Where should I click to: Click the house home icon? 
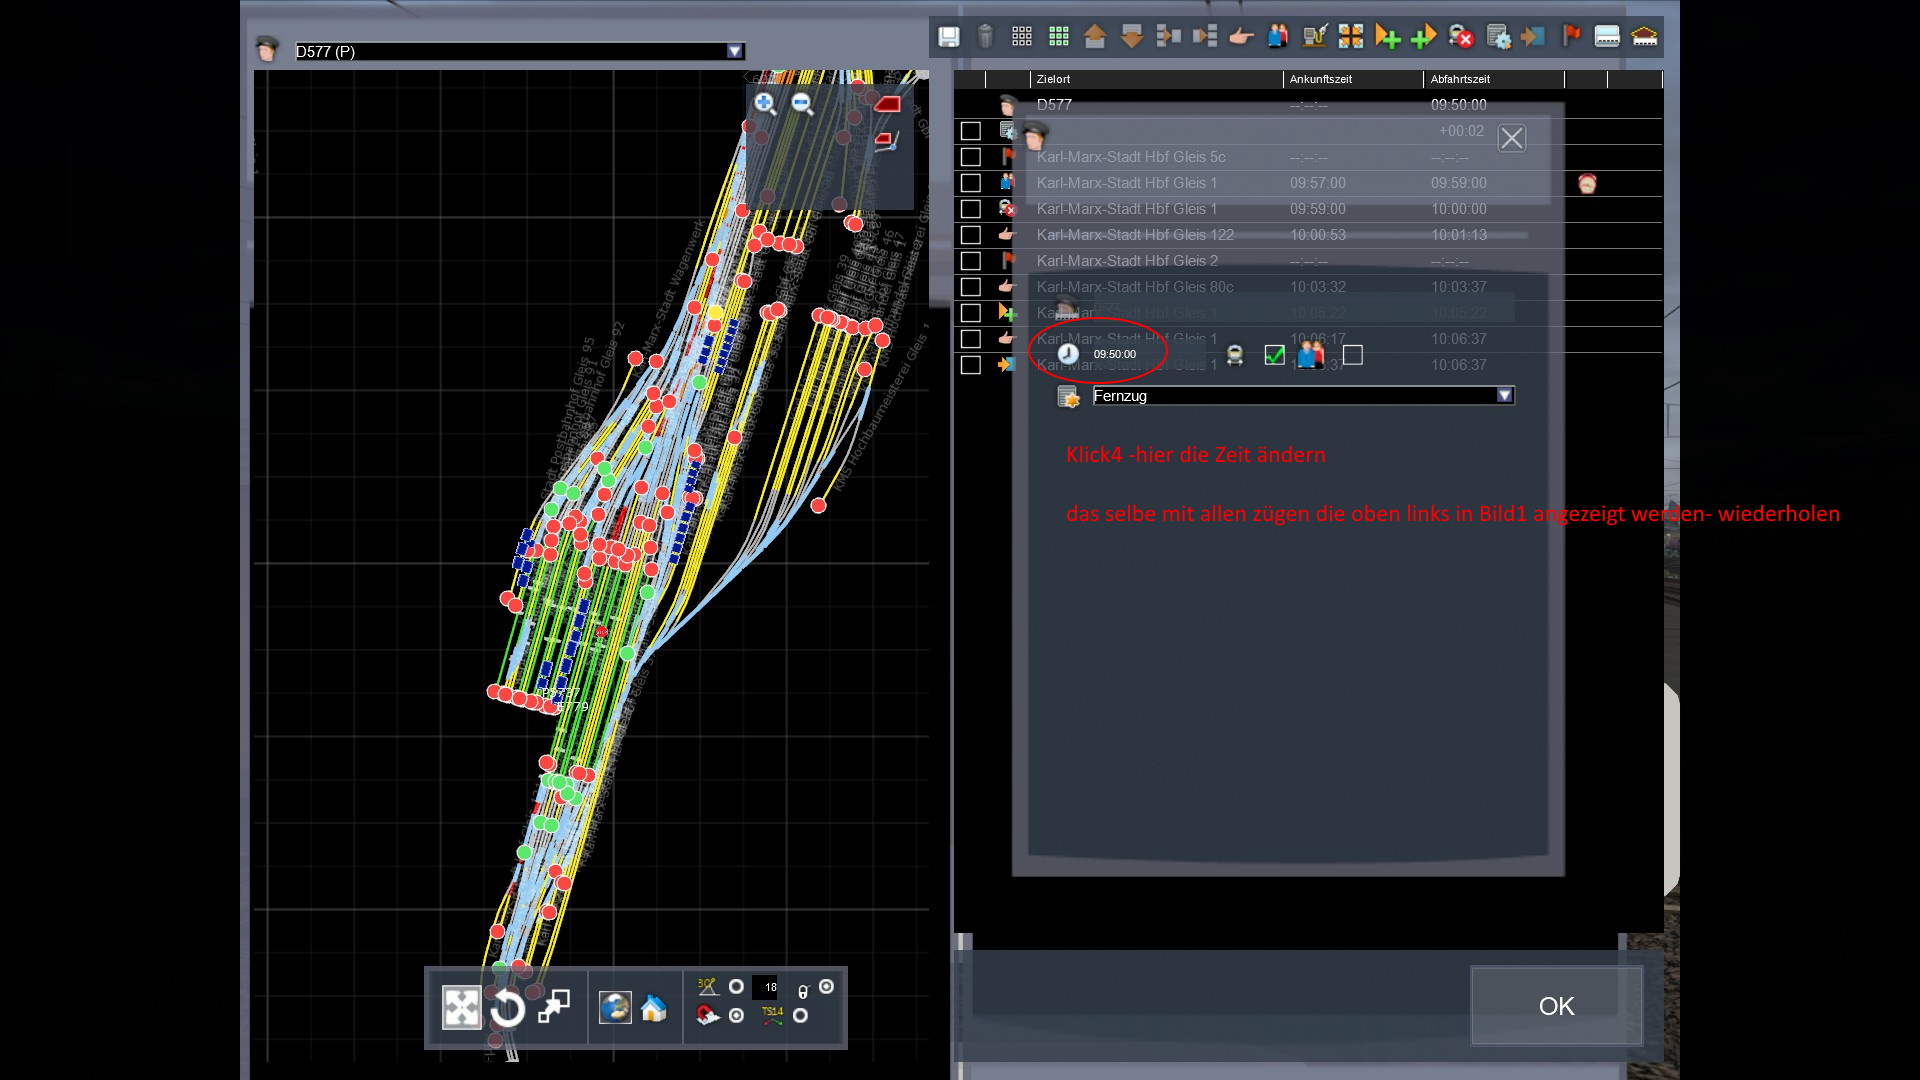[x=654, y=1008]
